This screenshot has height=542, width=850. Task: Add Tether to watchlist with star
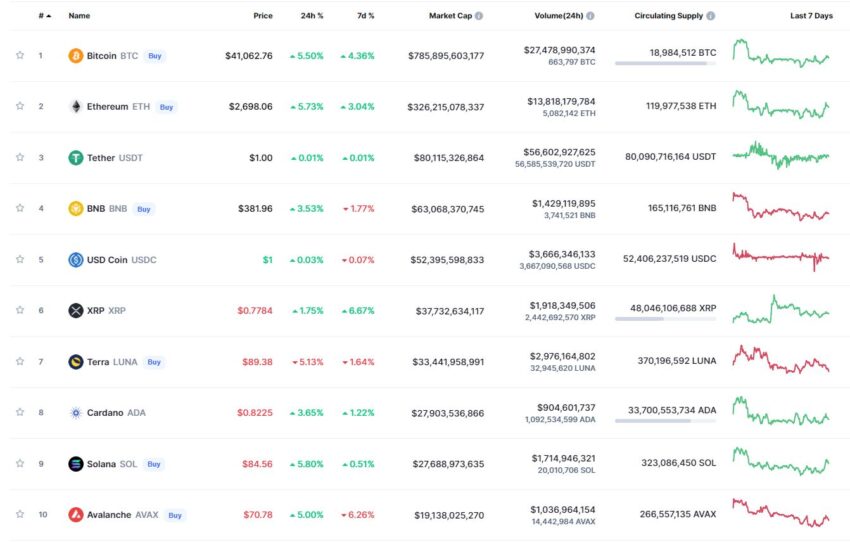tap(20, 157)
